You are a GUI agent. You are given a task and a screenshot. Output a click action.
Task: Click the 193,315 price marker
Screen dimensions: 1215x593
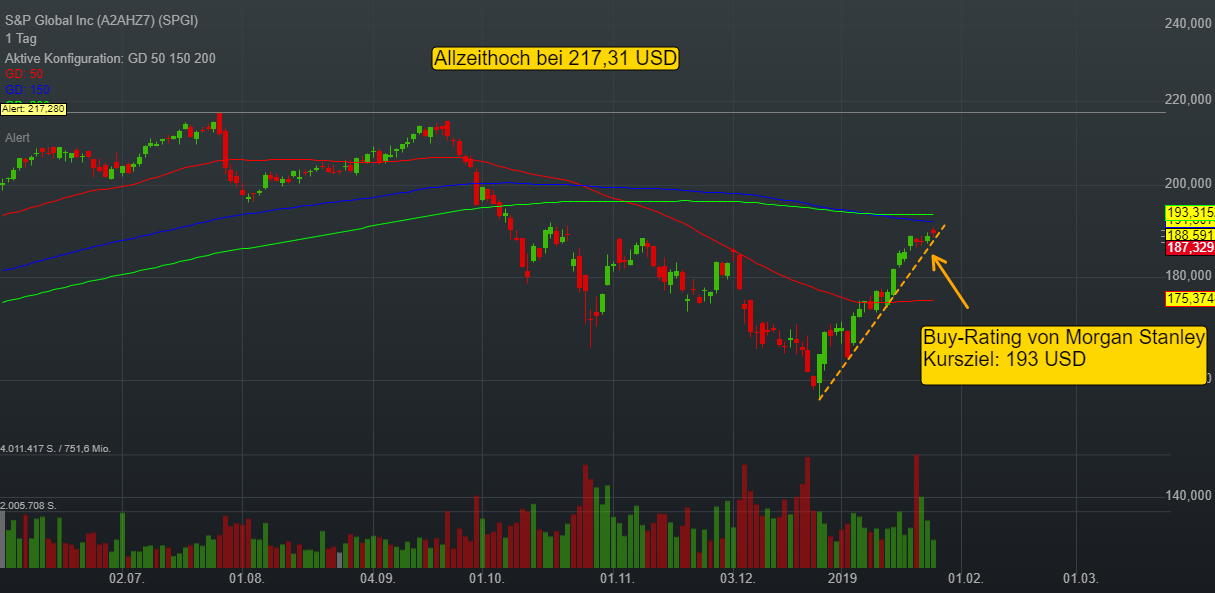(1190, 212)
